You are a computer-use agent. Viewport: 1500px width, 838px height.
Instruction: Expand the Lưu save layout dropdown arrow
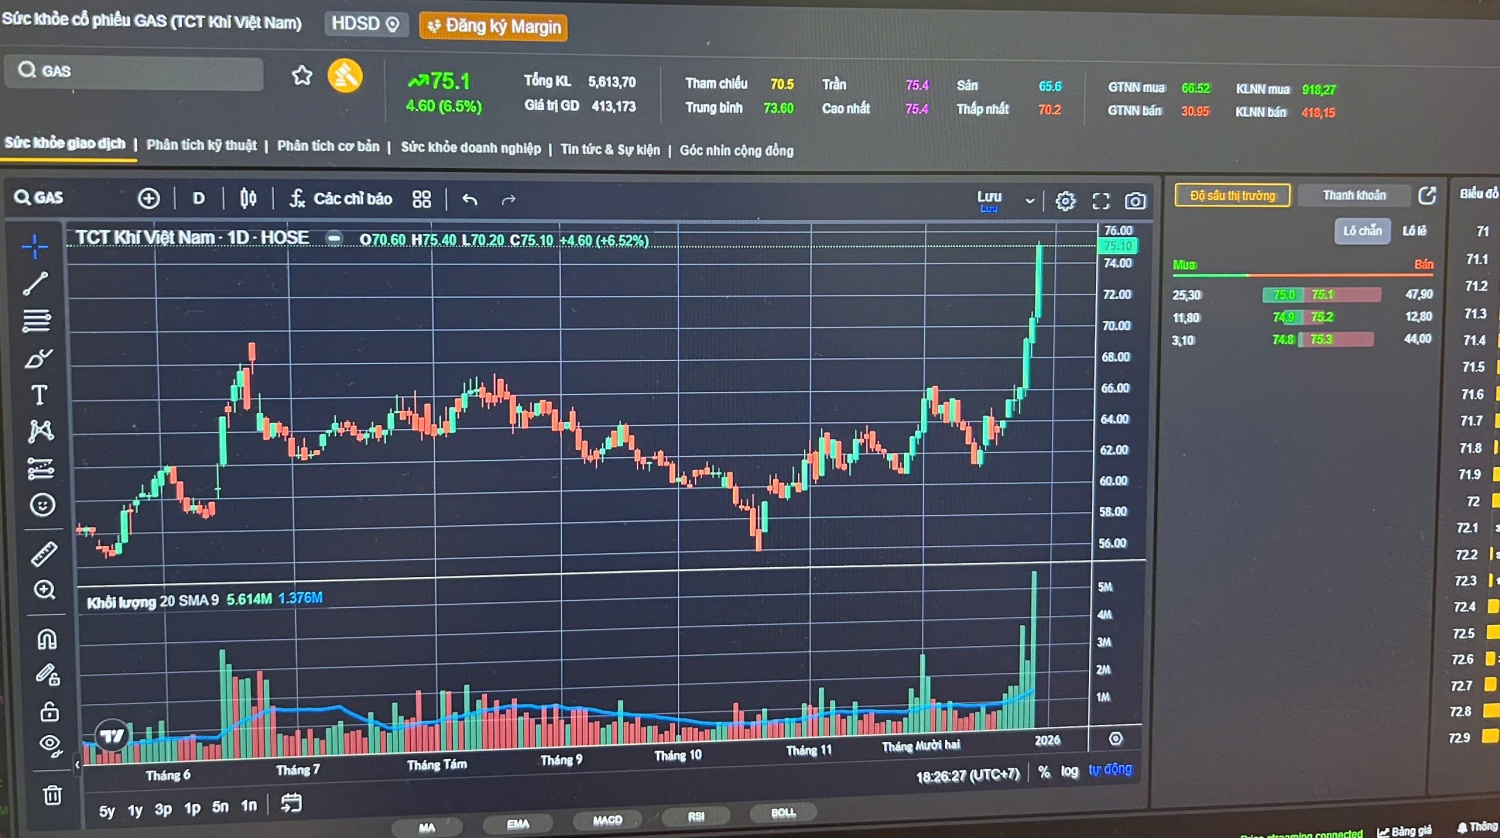(1030, 201)
